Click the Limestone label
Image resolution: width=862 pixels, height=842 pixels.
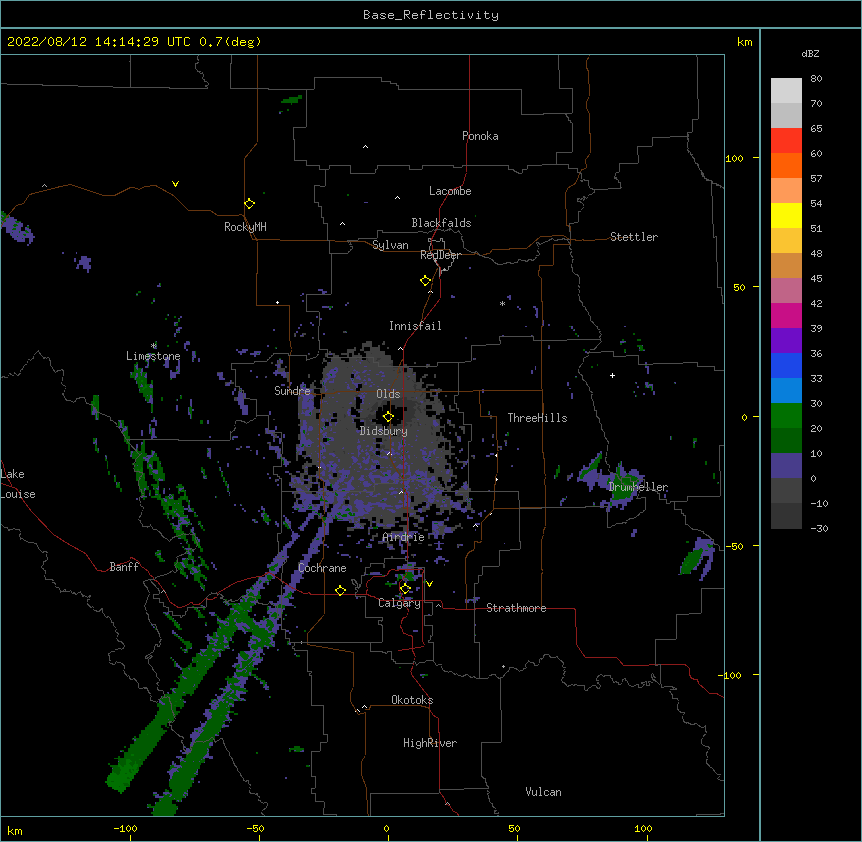coord(153,356)
